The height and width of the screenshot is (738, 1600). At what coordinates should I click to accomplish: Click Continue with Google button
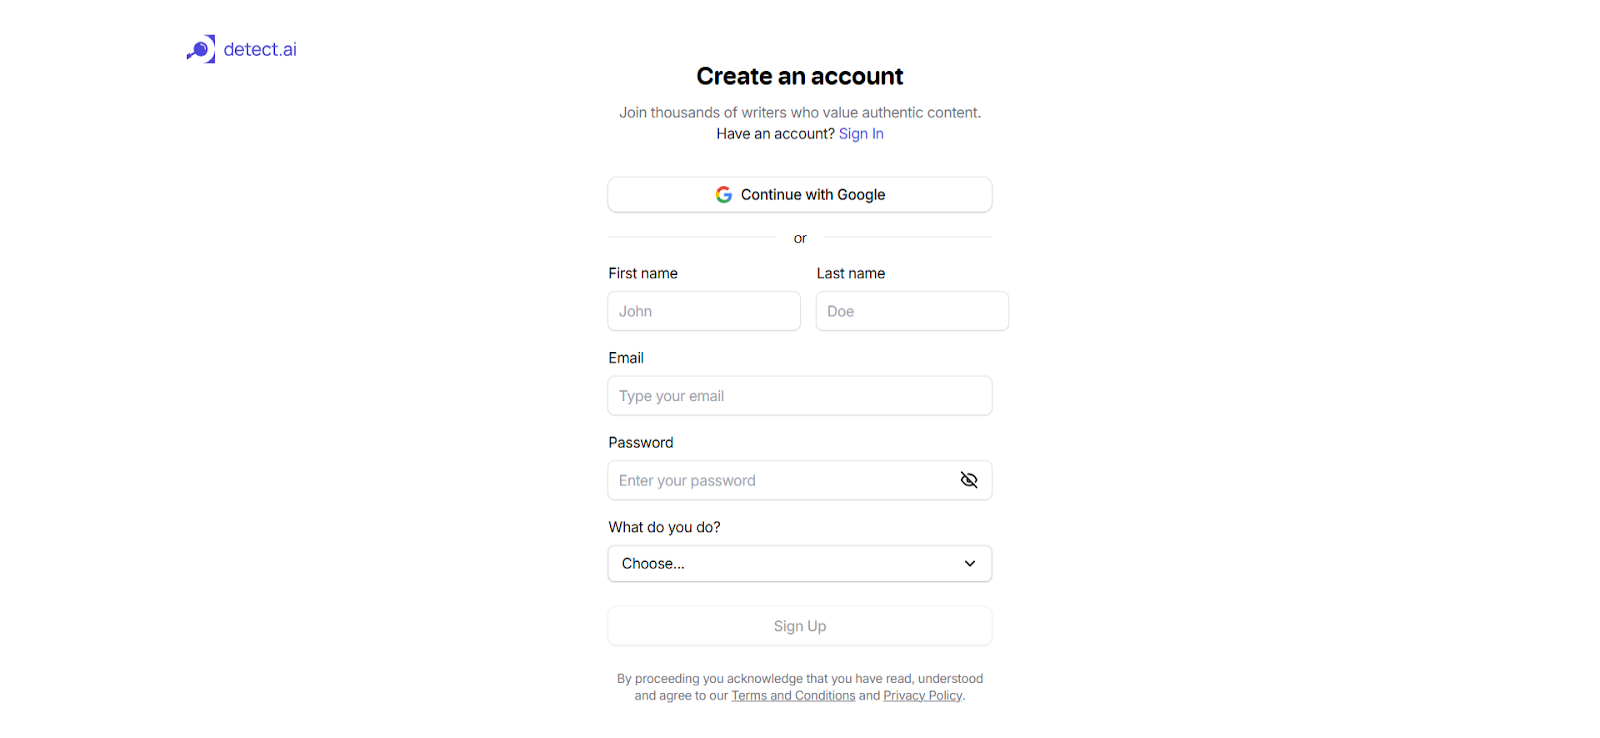pyautogui.click(x=800, y=195)
